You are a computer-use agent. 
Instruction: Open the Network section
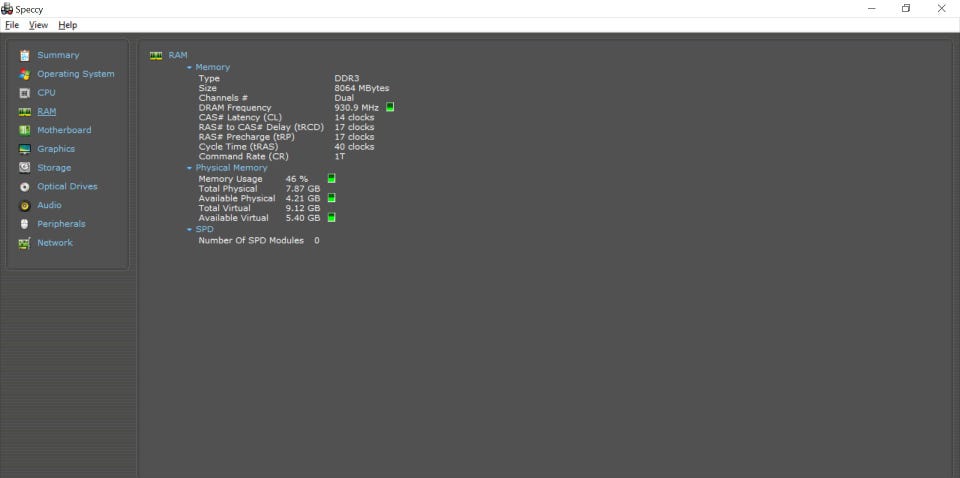(x=54, y=243)
